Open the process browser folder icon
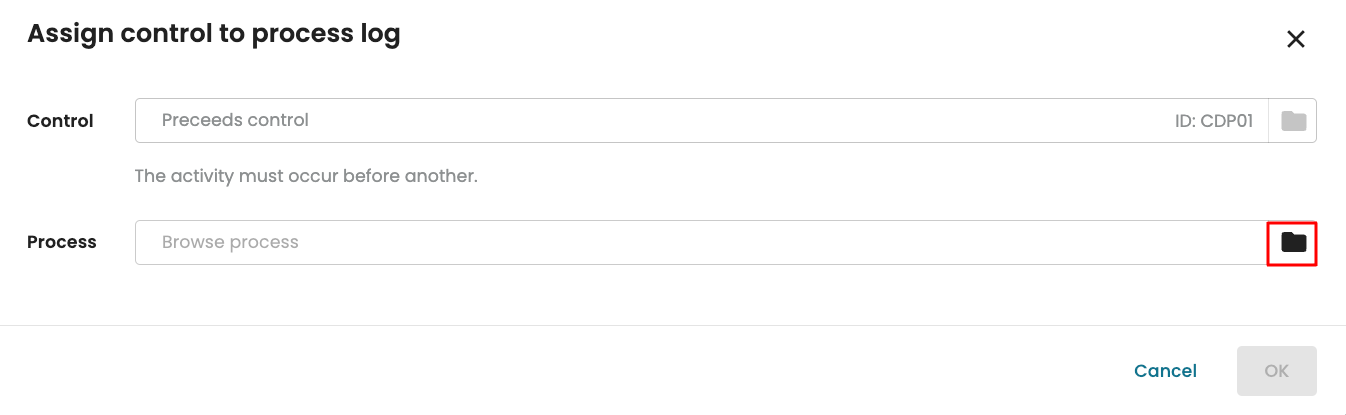 [1293, 242]
